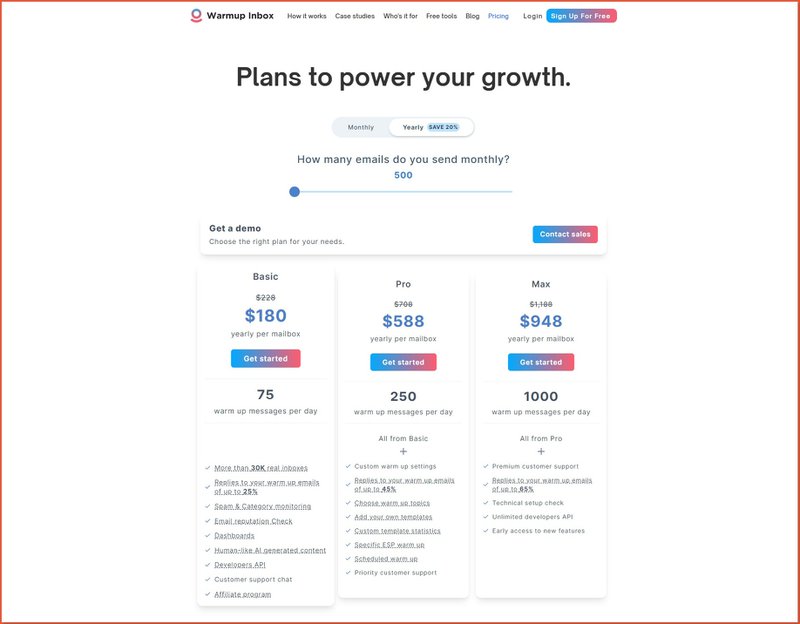Click the Sign Up For Free button
Screen dimensions: 800x624
[x=581, y=16]
